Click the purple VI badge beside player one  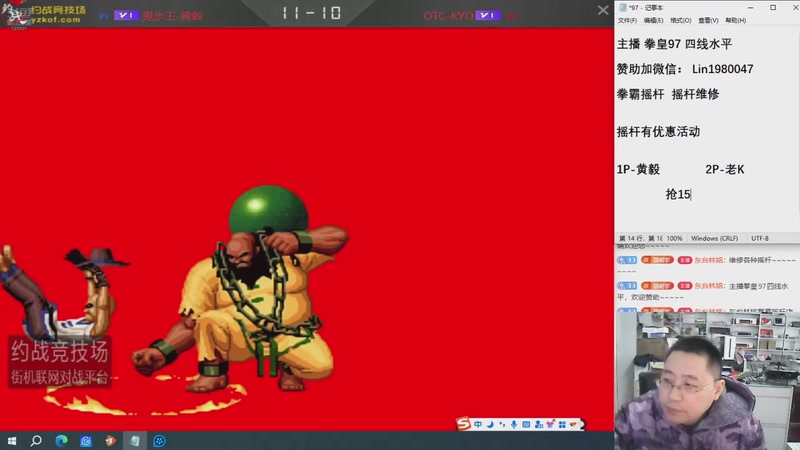click(x=126, y=15)
